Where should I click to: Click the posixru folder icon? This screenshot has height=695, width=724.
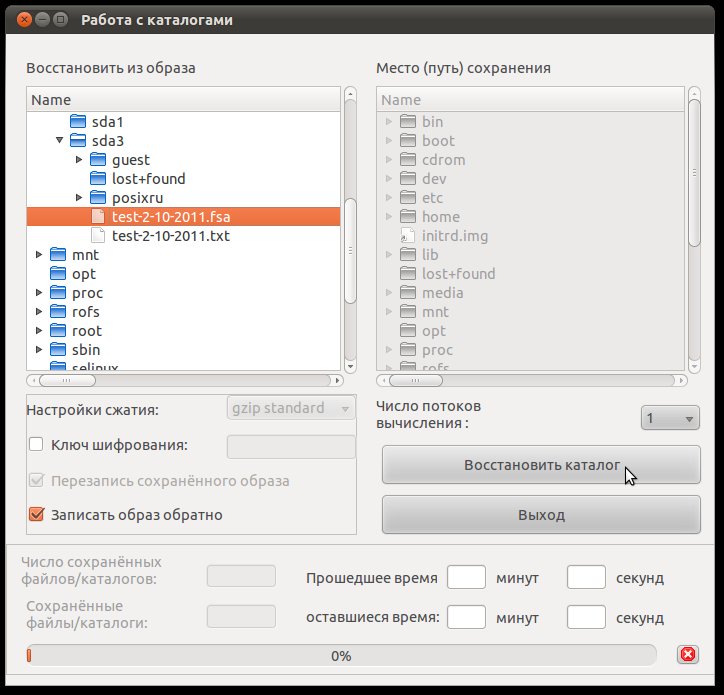98,198
